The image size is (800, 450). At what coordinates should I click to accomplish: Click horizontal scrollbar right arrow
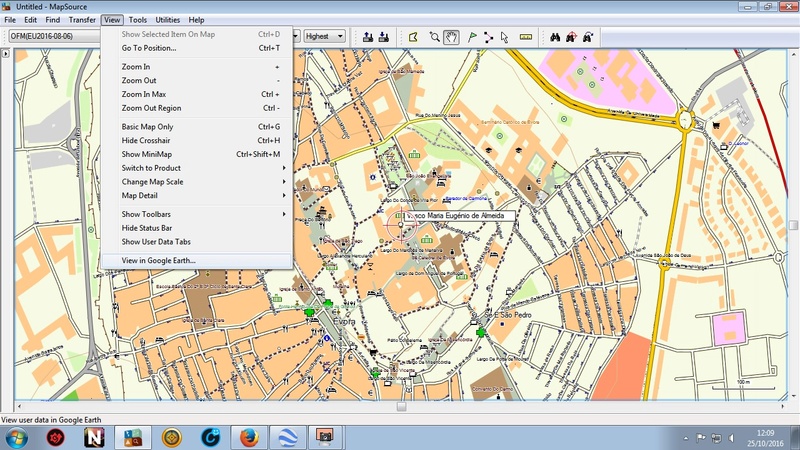click(783, 407)
